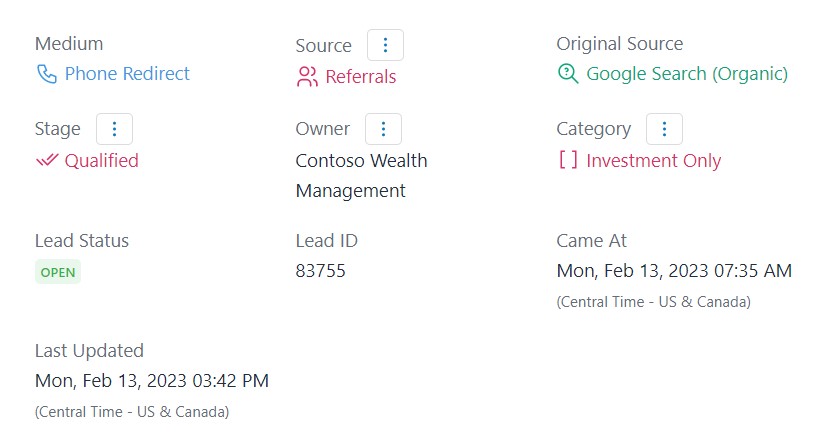Click the Investment Only category value

click(x=654, y=161)
